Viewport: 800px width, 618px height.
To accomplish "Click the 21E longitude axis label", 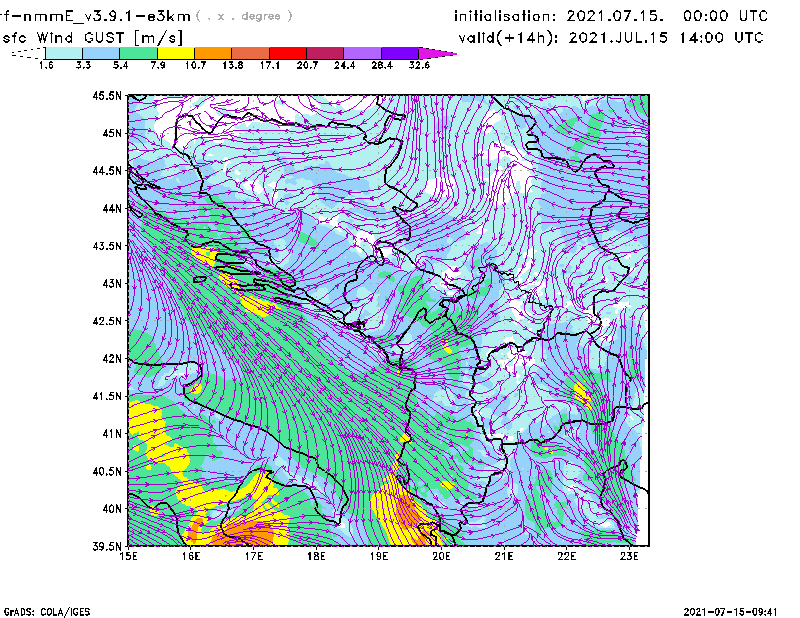I will (504, 556).
